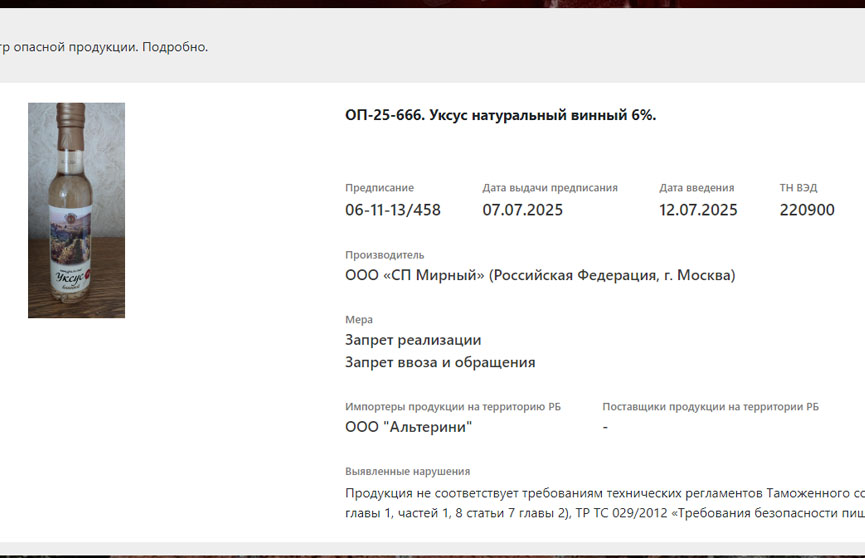Click the "Выявленные нарушения" heading
Screen dimensions: 865x558
[407, 471]
